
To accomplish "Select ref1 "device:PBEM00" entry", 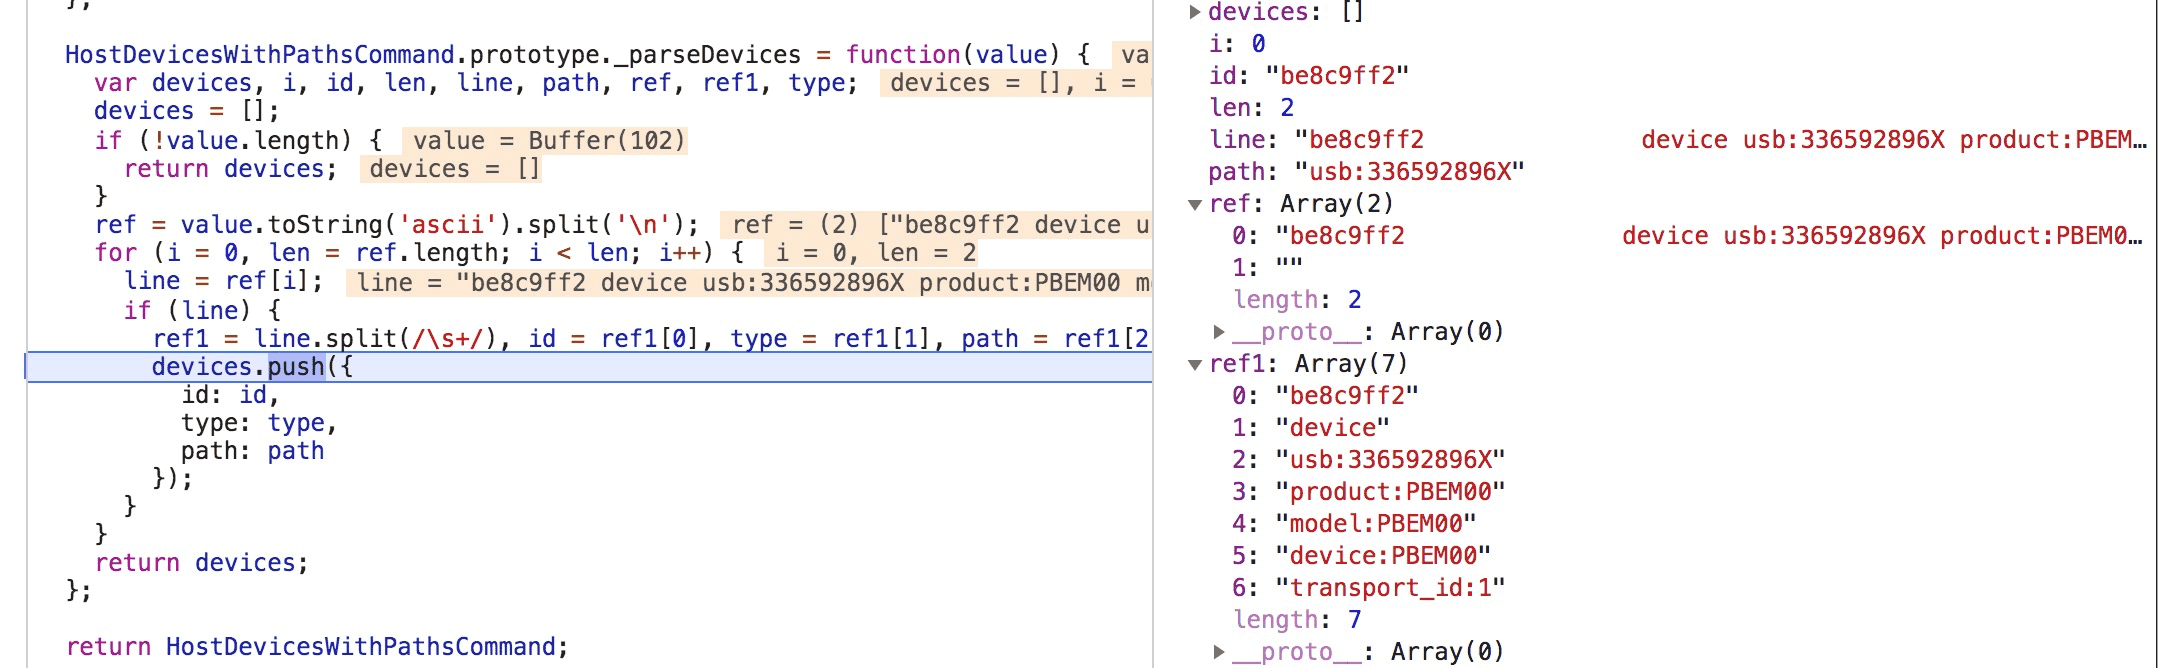I will click(x=1361, y=556).
